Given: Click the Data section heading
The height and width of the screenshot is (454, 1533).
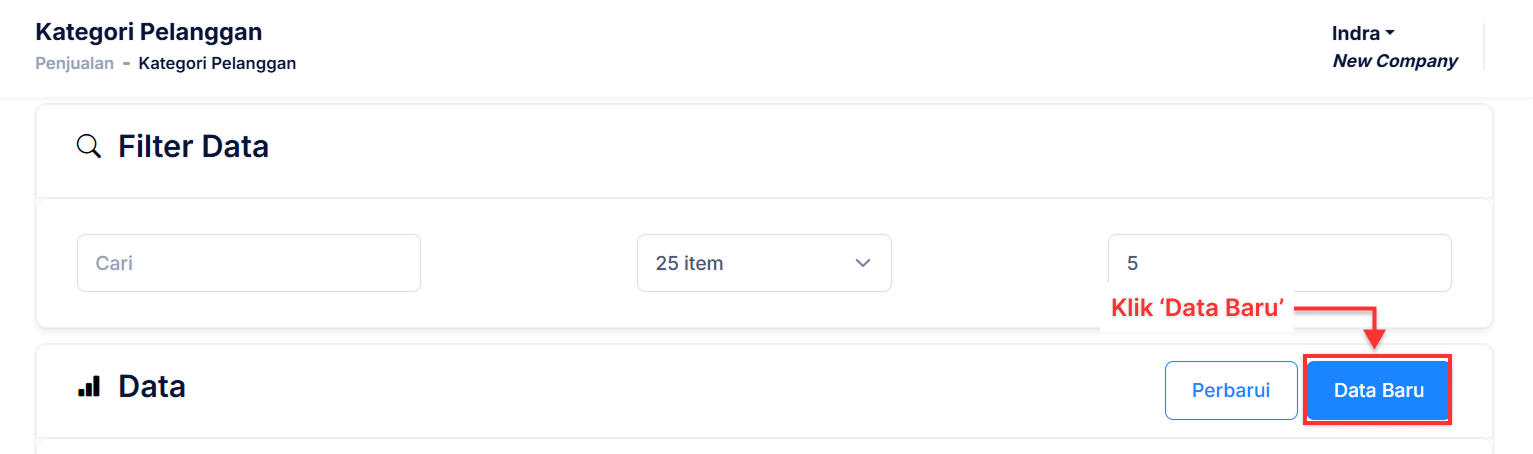Looking at the screenshot, I should pyautogui.click(x=152, y=386).
